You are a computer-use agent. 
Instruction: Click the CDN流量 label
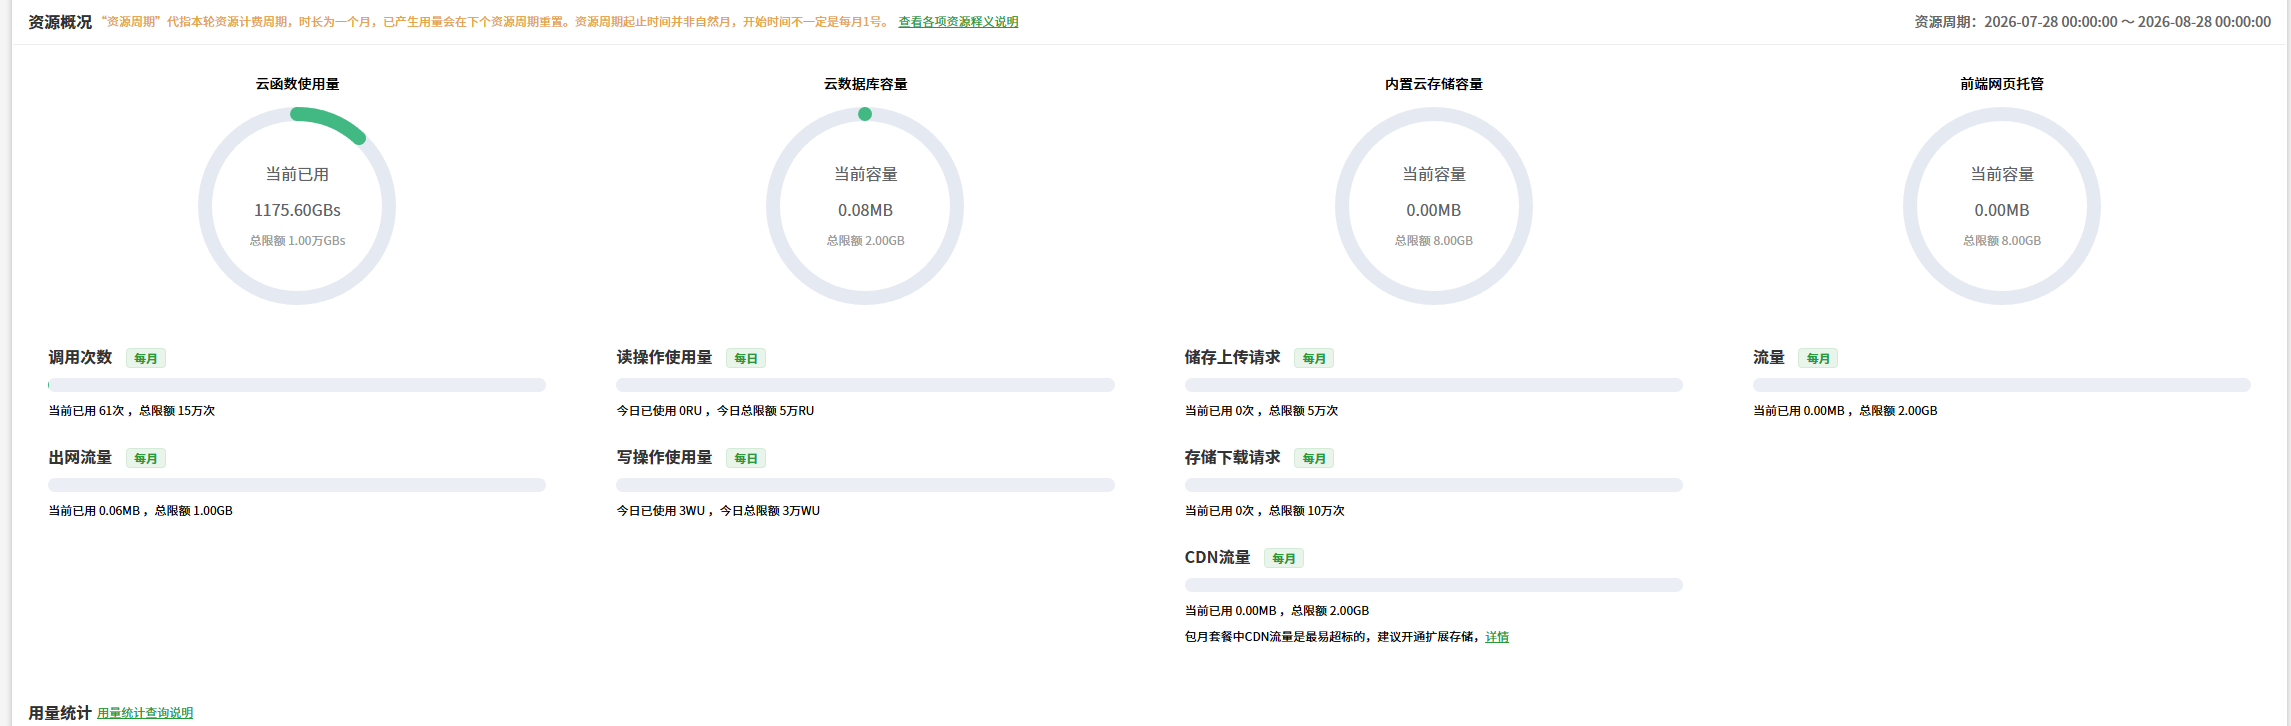[x=1217, y=557]
